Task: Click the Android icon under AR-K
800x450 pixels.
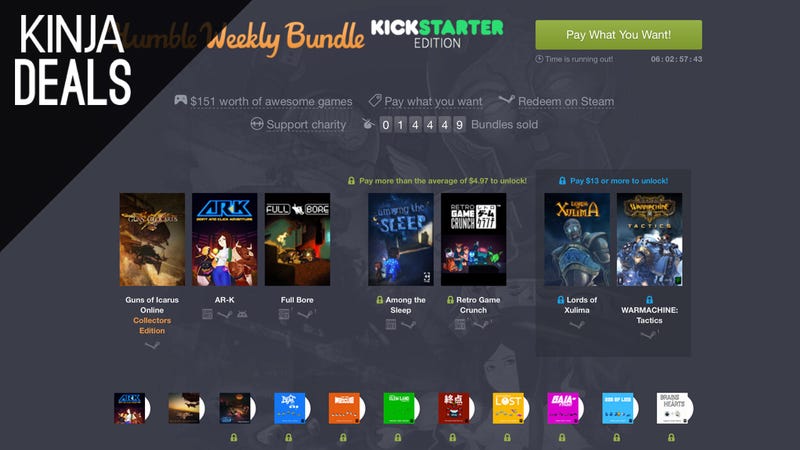Action: click(242, 314)
